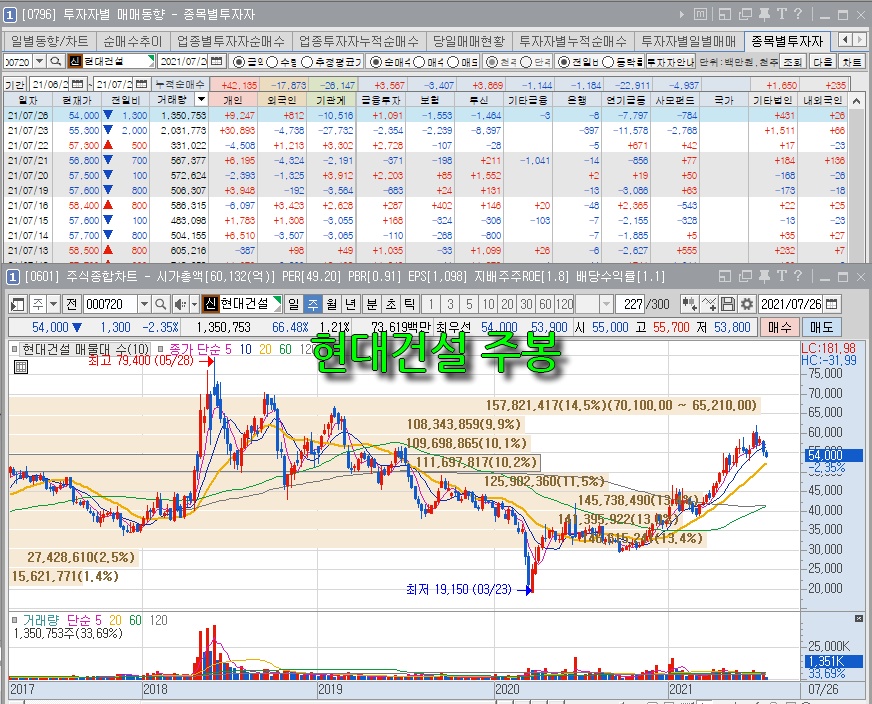Screen dimensions: 872x704
Task: Switch to the 일별동향/차트 tab
Action: click(49, 41)
